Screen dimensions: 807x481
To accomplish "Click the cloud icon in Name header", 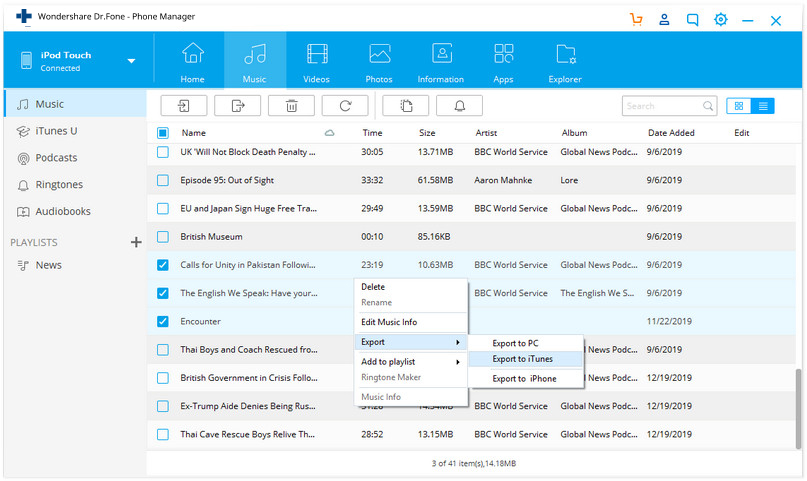I will (329, 133).
